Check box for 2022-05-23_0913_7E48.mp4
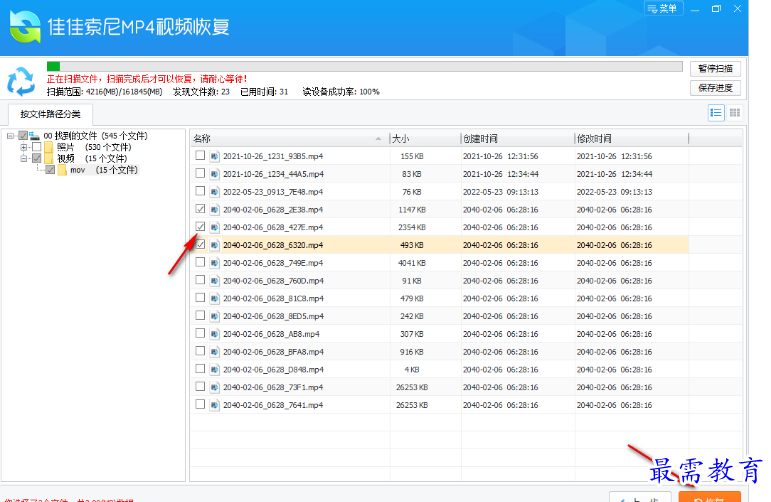 click(200, 191)
